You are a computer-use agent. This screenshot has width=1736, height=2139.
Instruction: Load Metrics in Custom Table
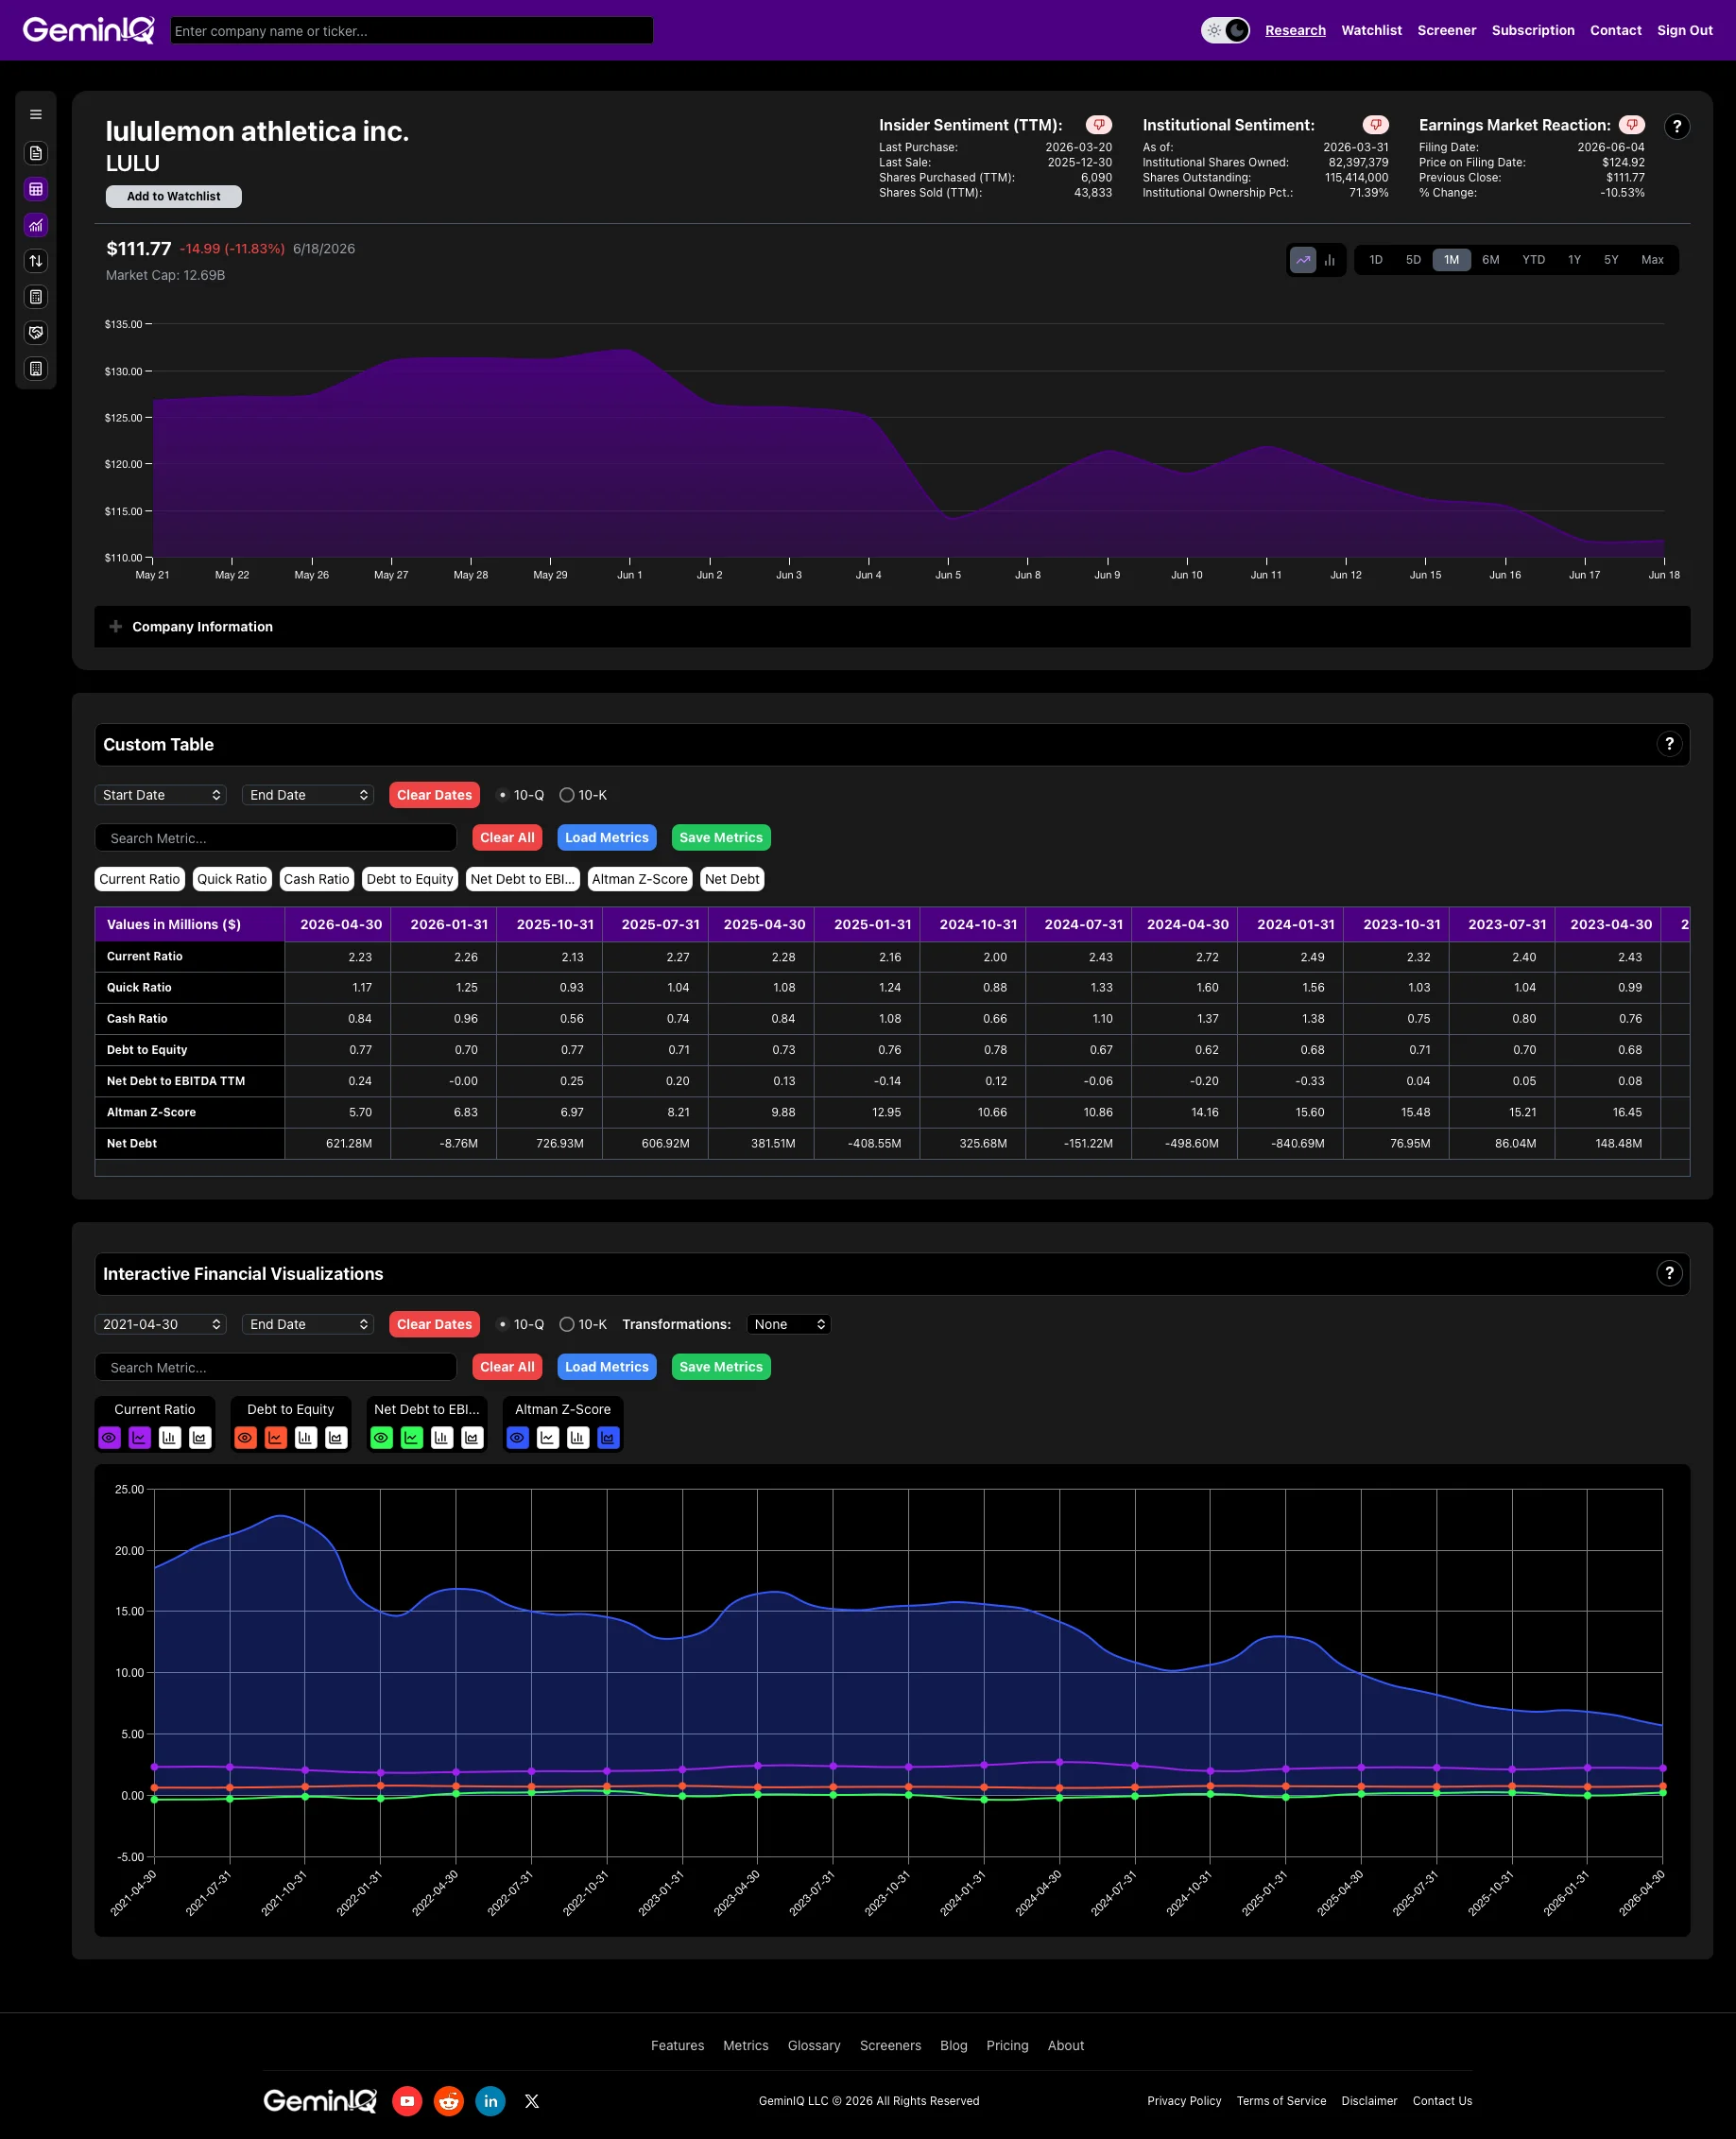pyautogui.click(x=607, y=838)
